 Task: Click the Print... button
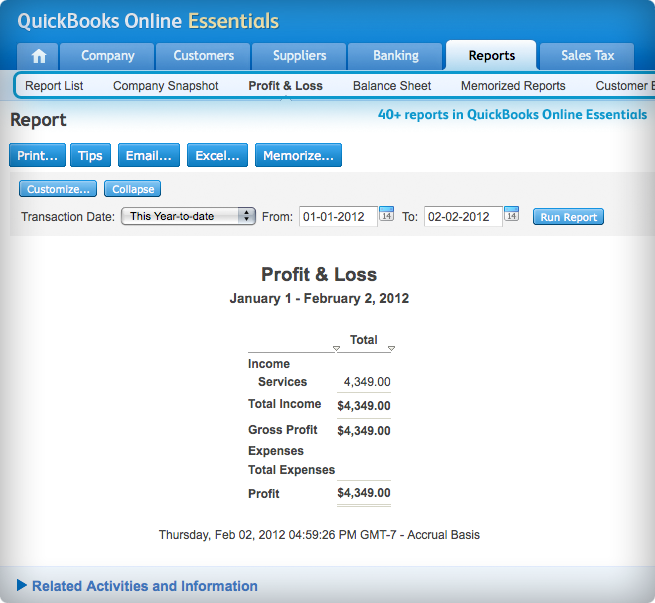point(37,155)
